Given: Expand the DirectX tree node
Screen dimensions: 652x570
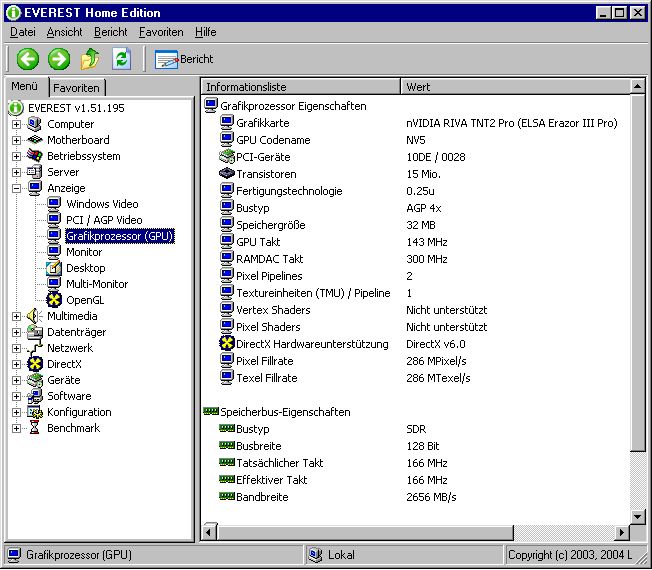Looking at the screenshot, I should pyautogui.click(x=16, y=364).
